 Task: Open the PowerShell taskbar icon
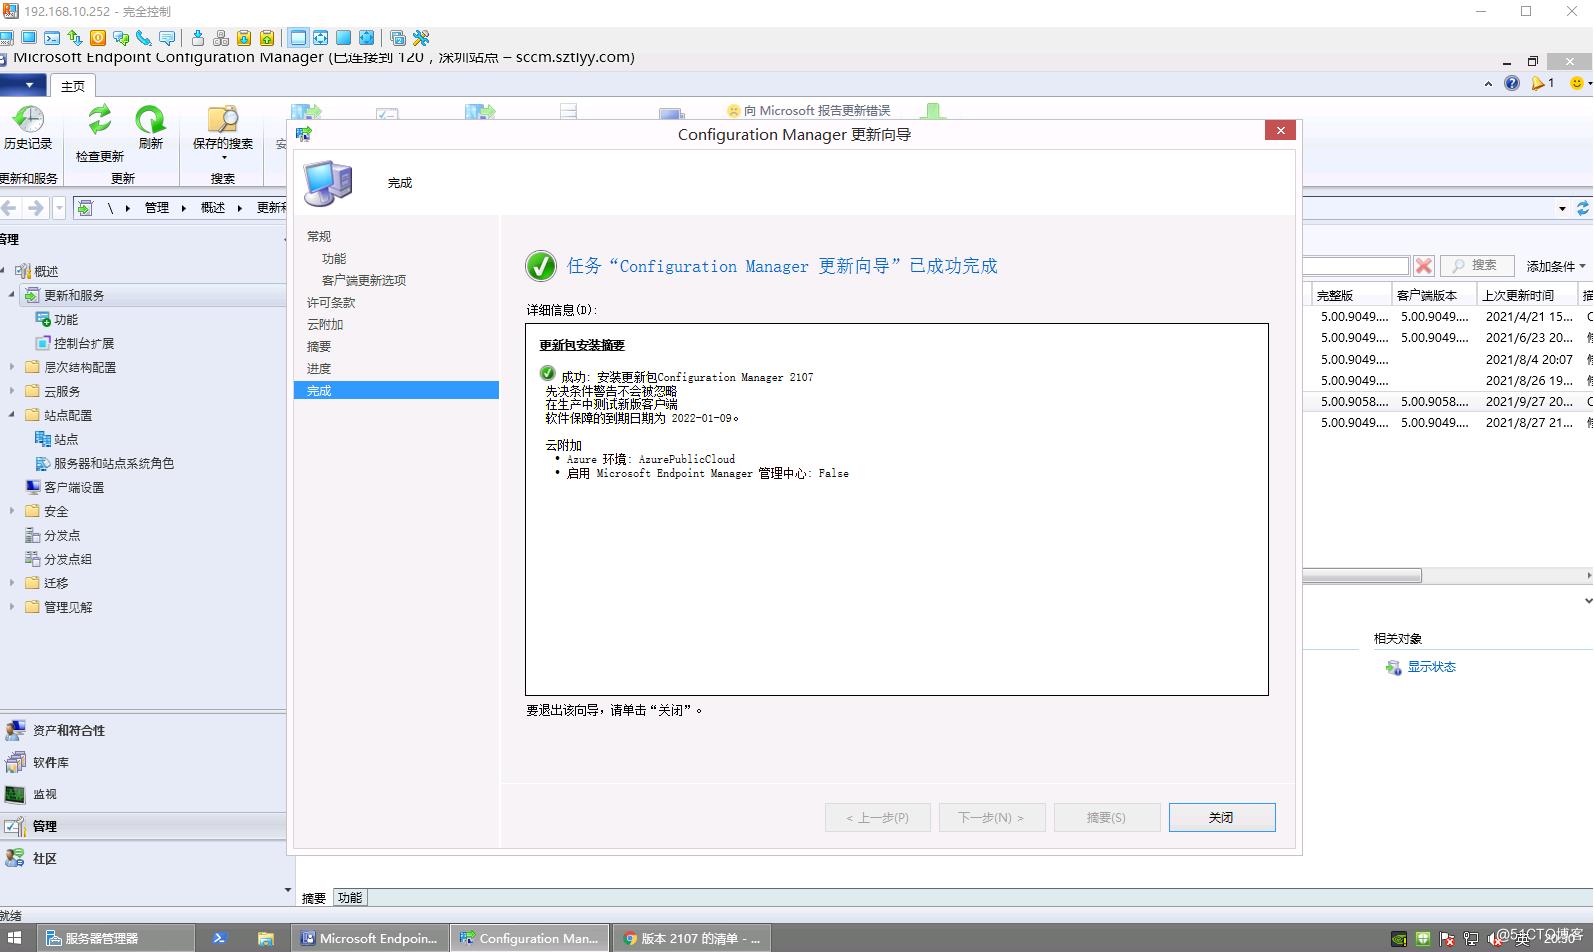pos(220,938)
